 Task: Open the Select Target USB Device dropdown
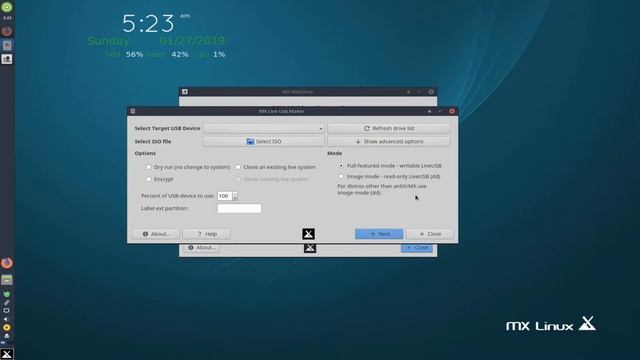[264, 128]
